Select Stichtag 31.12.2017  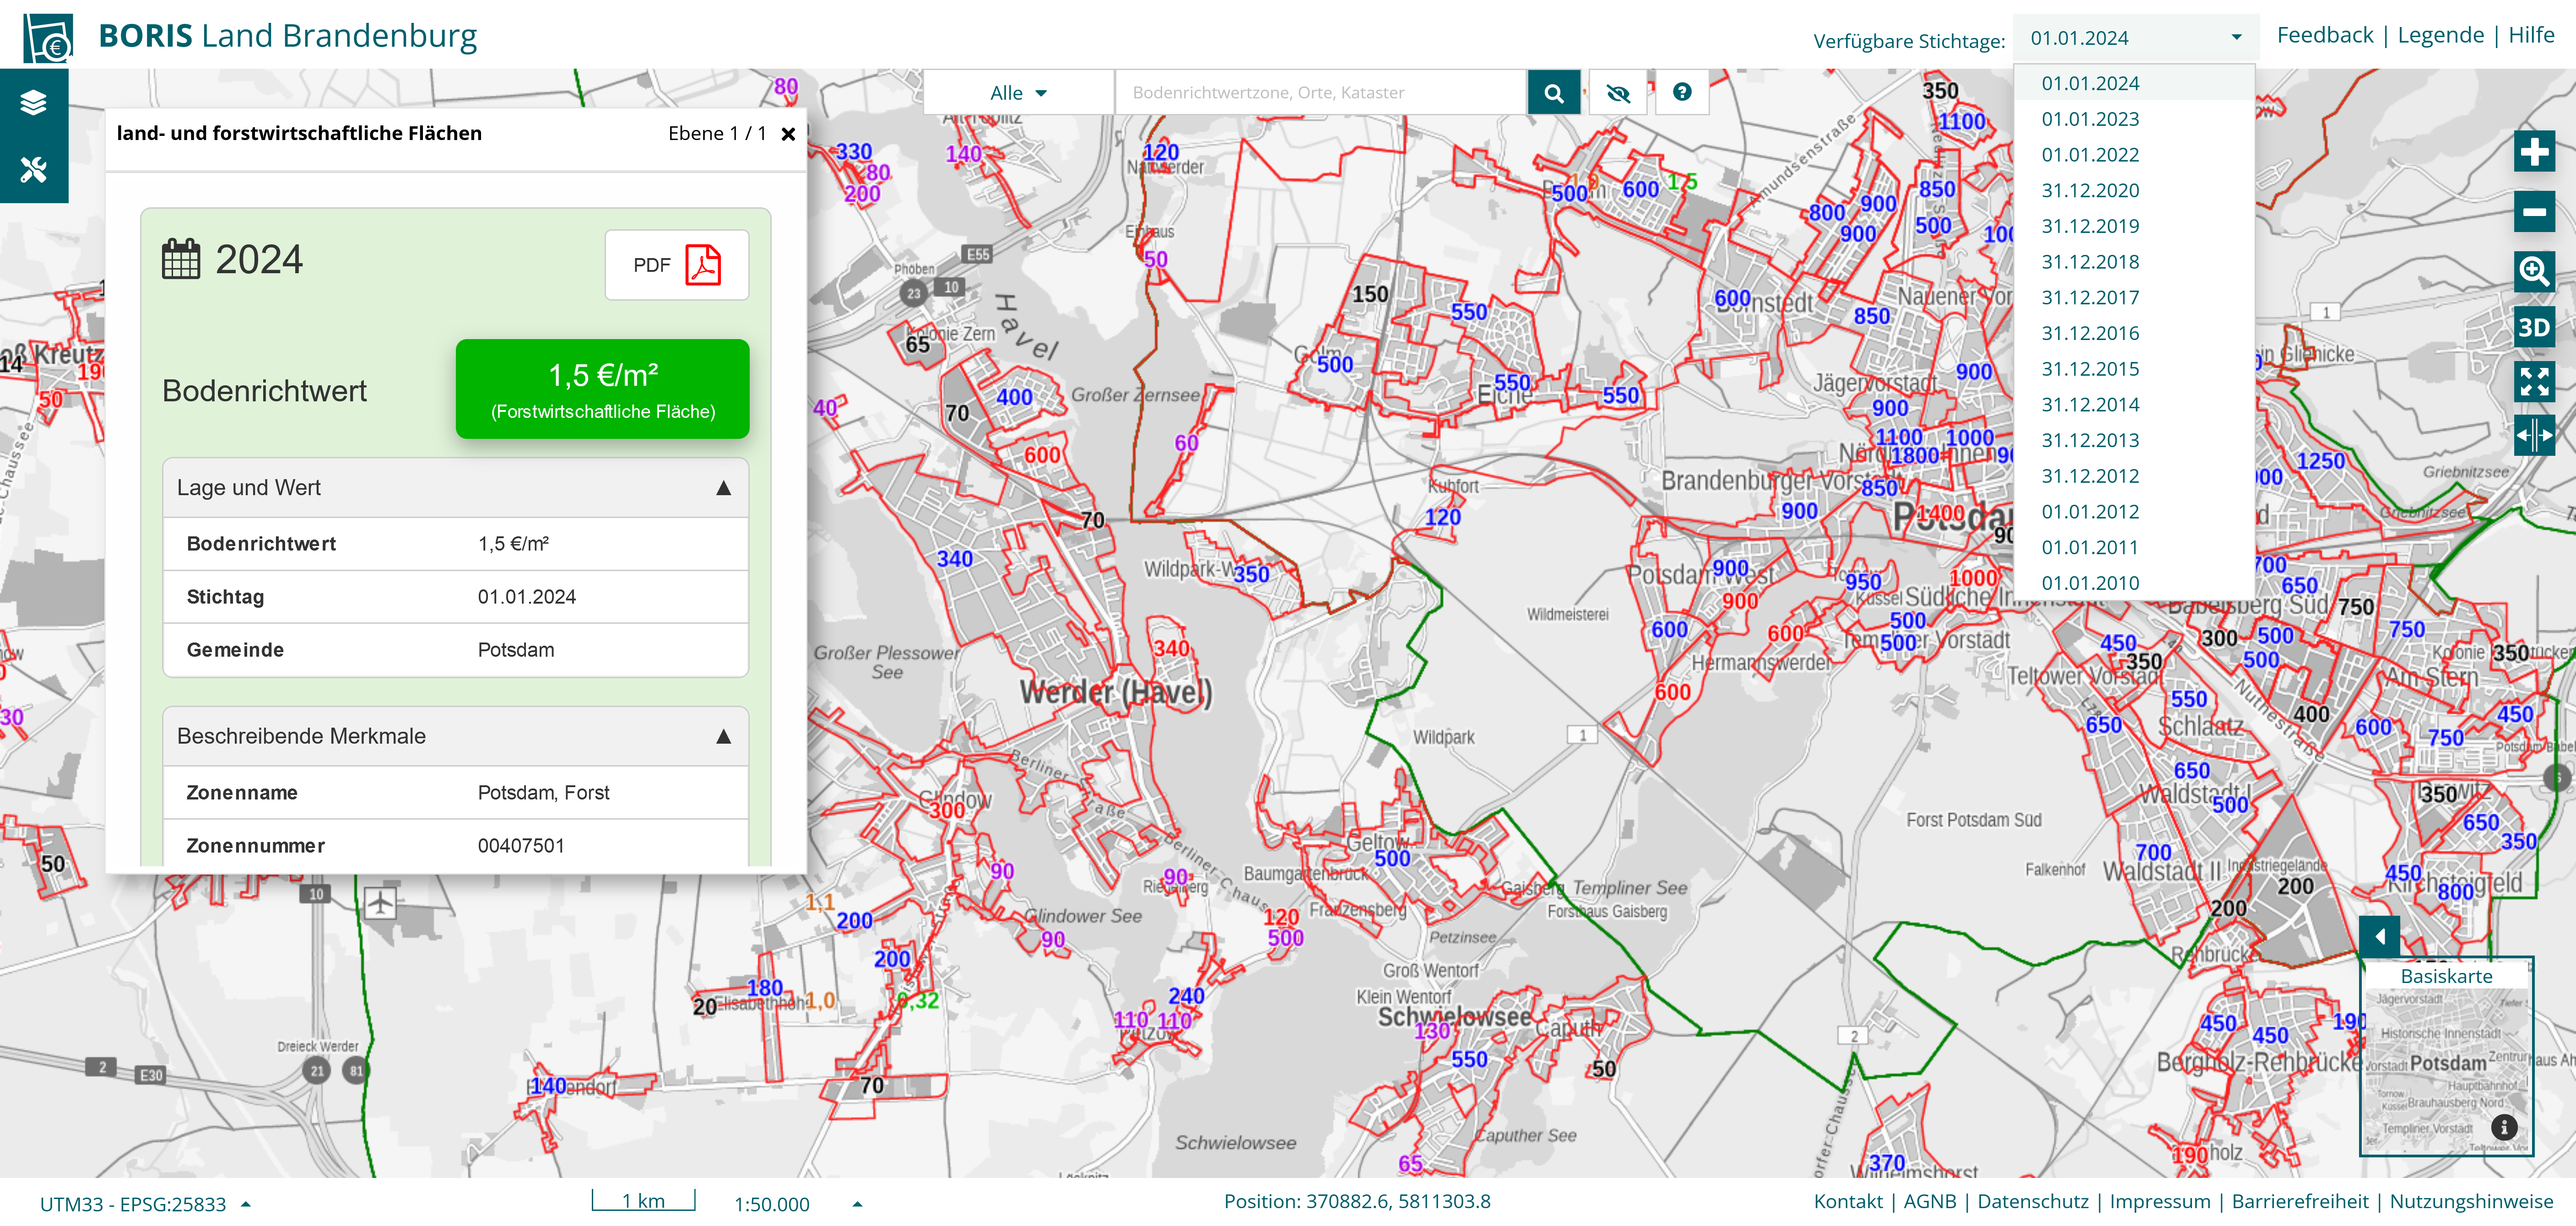point(2134,298)
